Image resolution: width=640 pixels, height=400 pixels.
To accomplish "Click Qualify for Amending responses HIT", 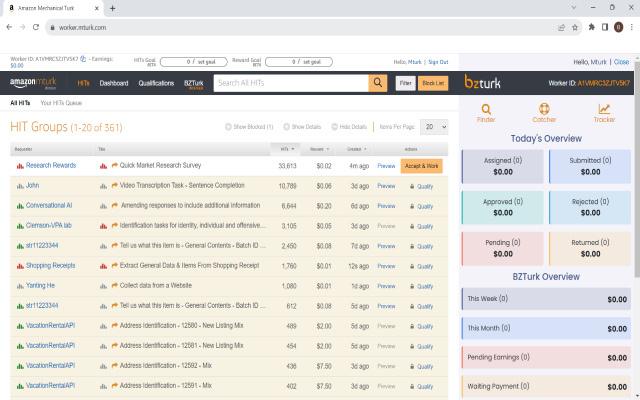I will click(x=424, y=207).
